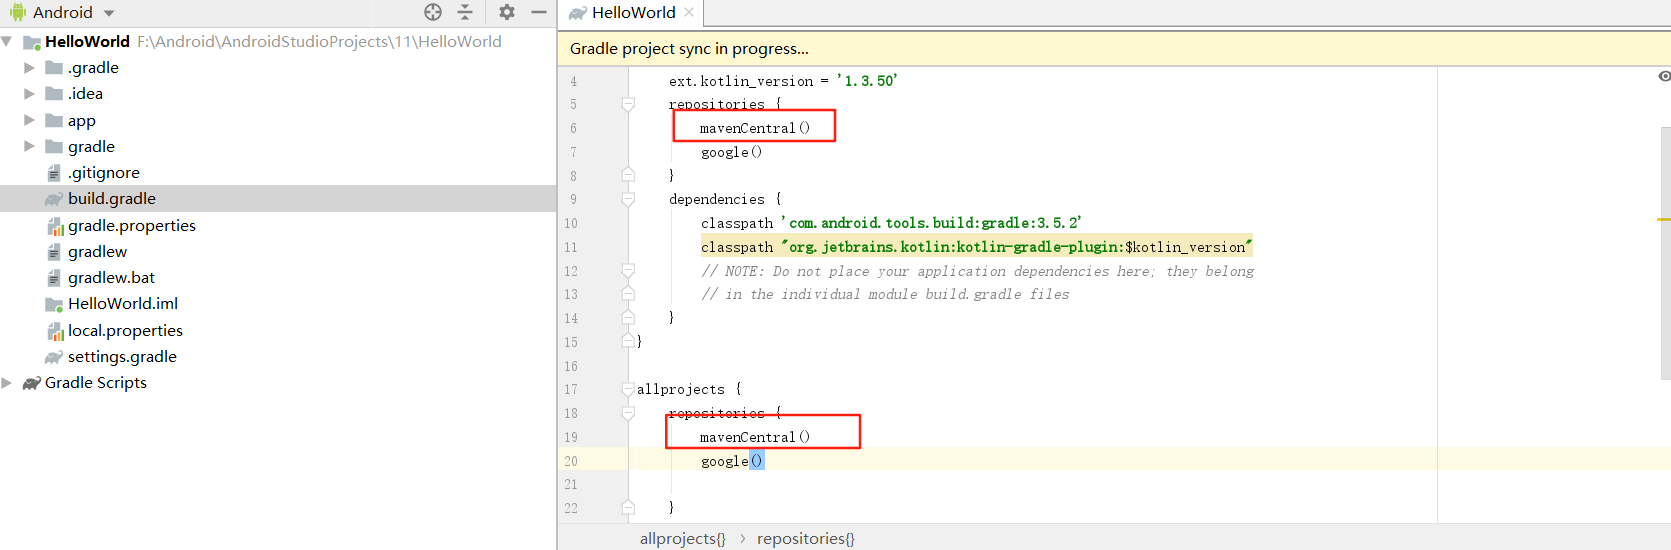The image size is (1671, 550).
Task: Select settings.gradle in the project tree
Action: 122,357
